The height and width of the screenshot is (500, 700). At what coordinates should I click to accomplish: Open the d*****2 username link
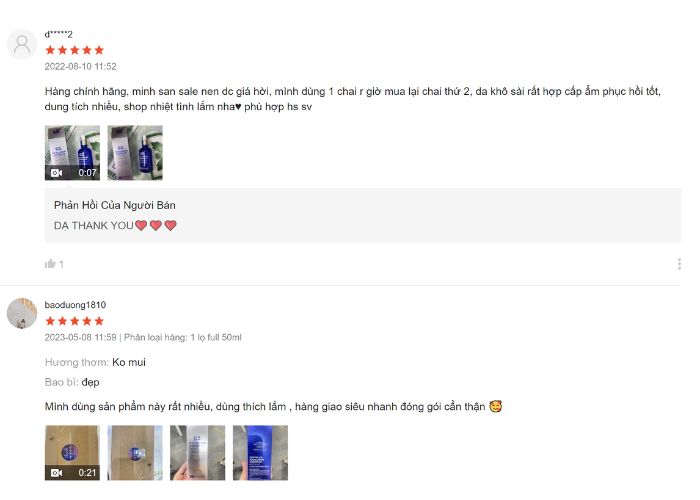tap(58, 34)
